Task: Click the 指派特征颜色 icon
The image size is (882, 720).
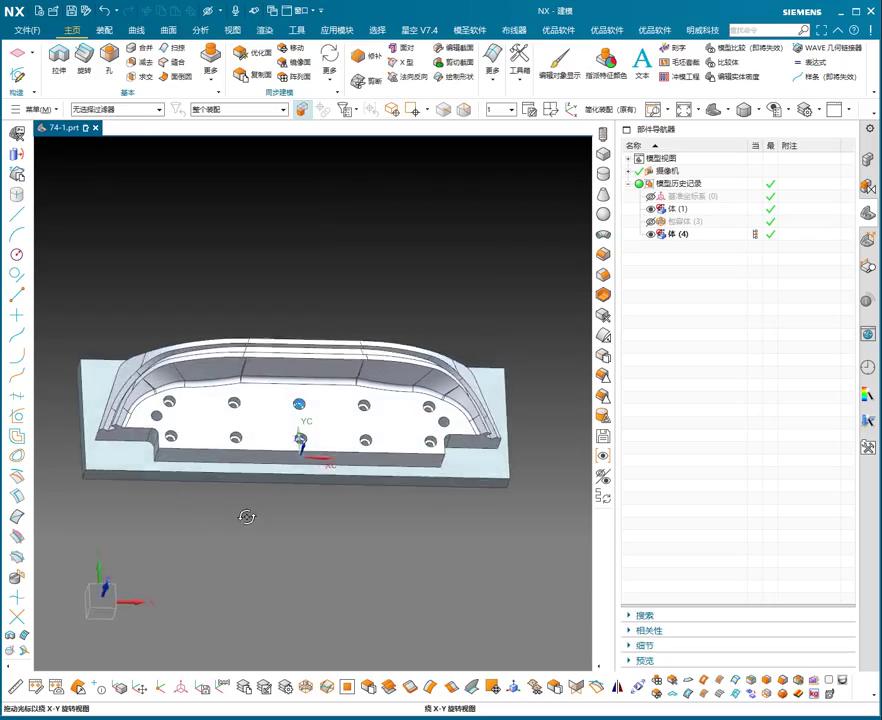Action: 606,58
